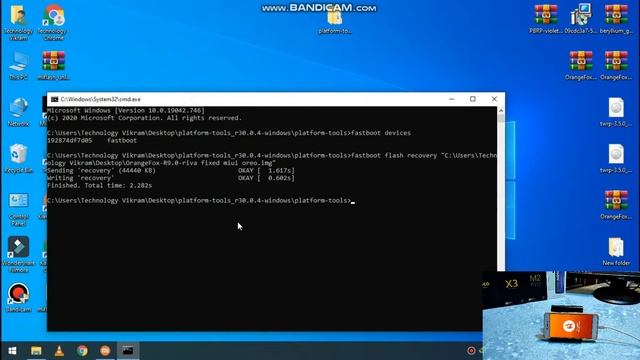
Task: Select the New folder desktop icon
Action: click(616, 251)
